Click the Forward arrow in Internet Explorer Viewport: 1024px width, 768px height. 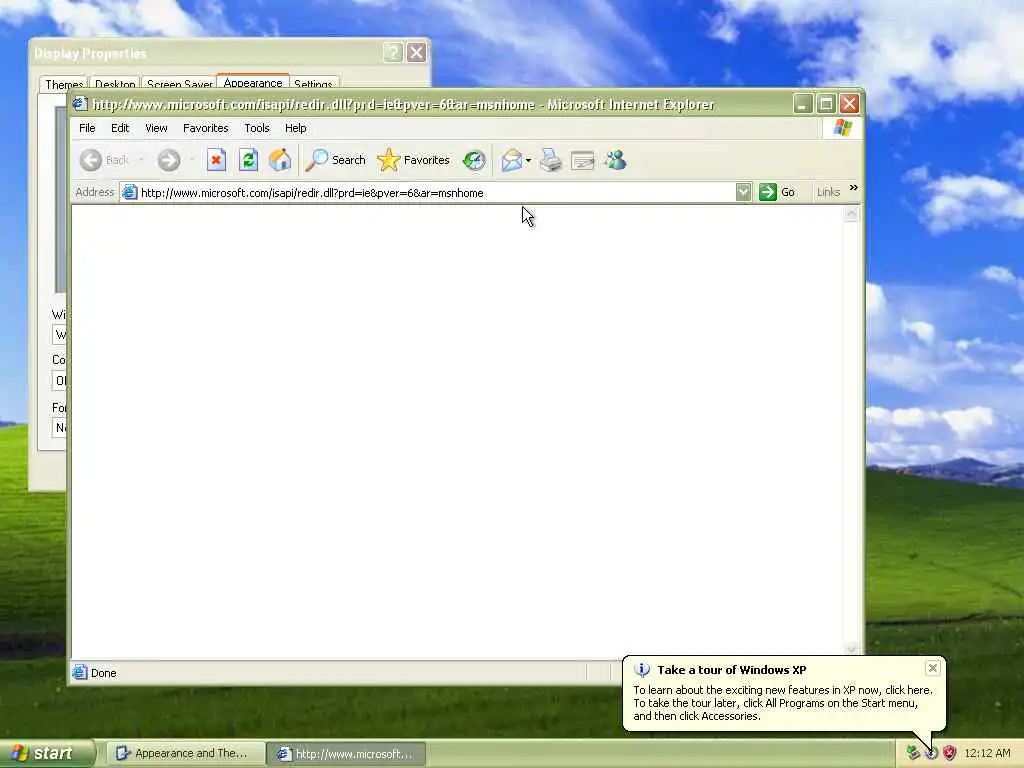(x=168, y=160)
